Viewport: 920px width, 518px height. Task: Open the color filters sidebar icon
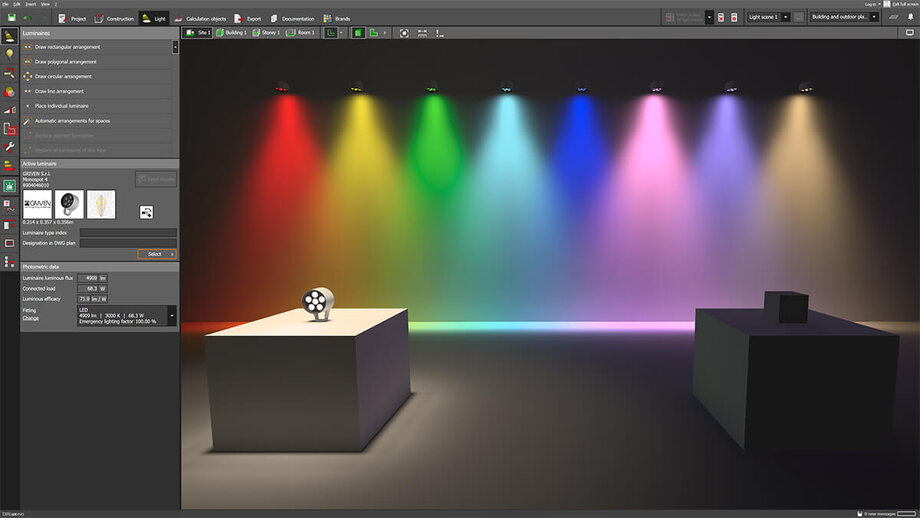click(10, 91)
